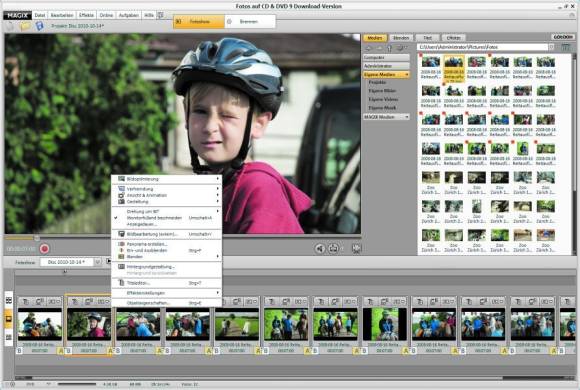This screenshot has width=580, height=390.
Task: Open project using the yellow folder icon
Action: [x=25, y=26]
